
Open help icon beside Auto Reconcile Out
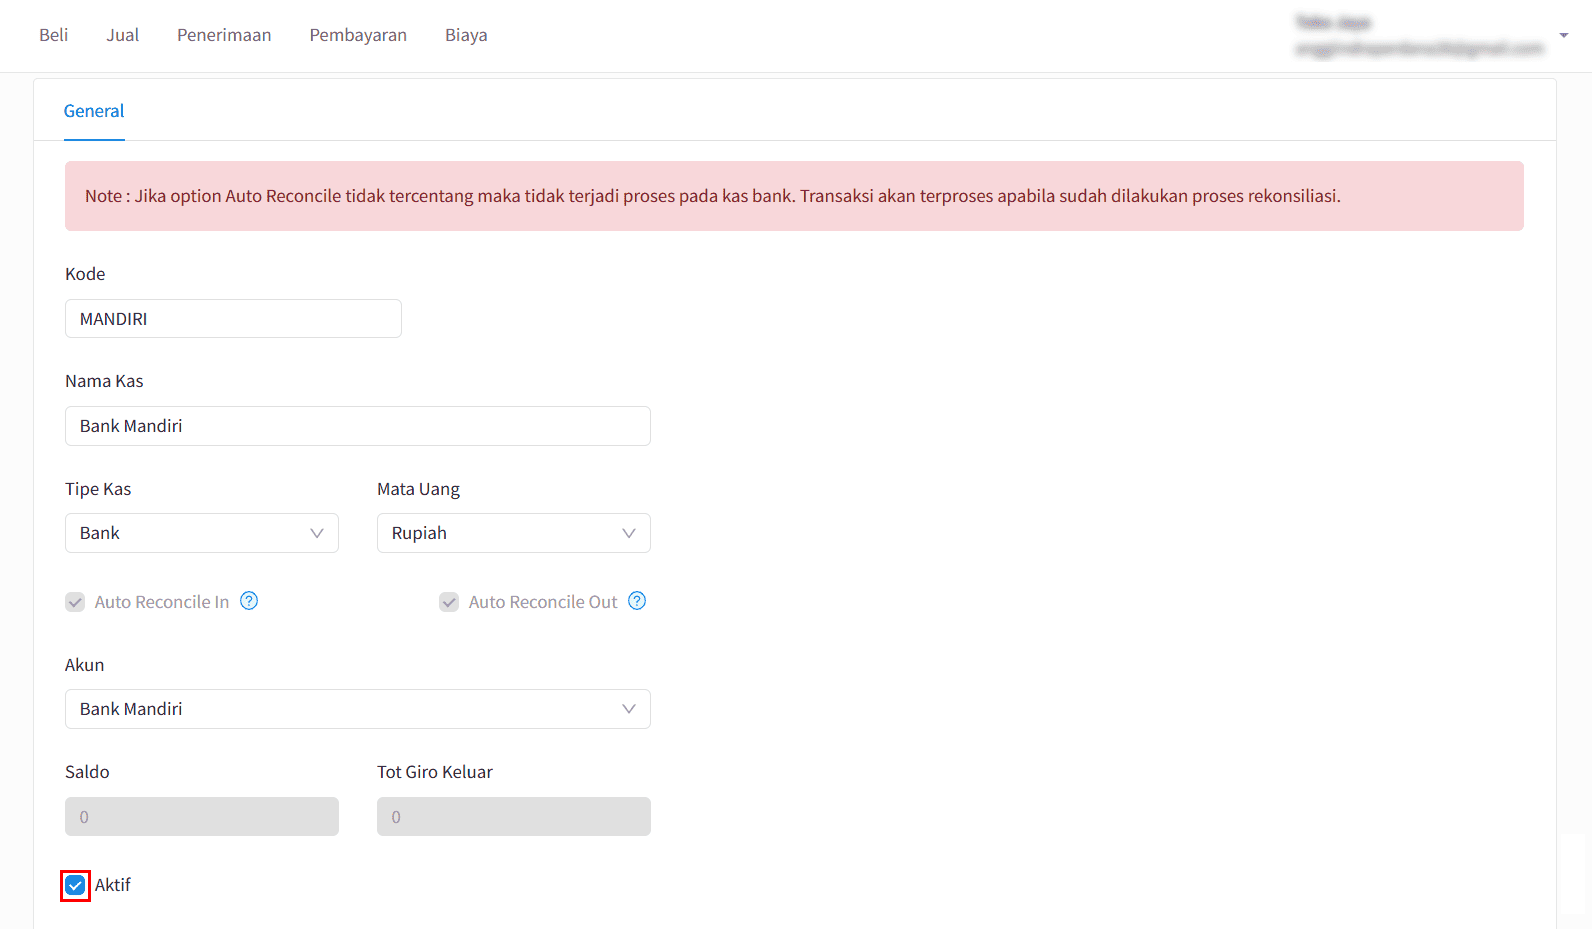[637, 601]
